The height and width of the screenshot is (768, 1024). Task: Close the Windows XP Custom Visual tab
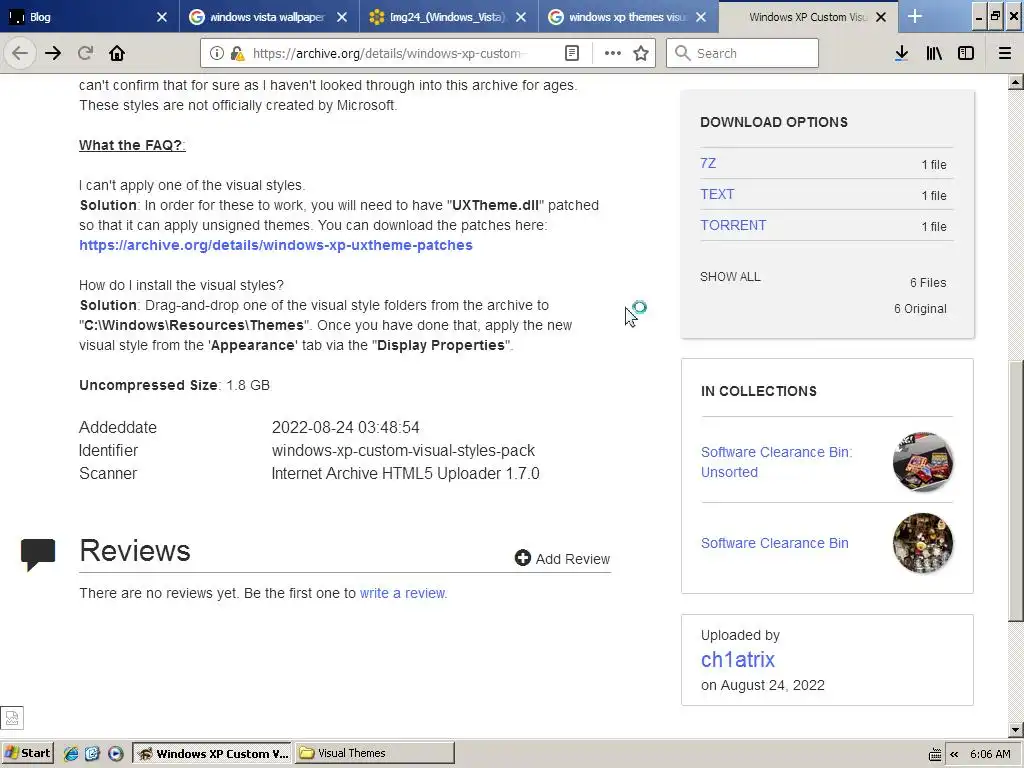[881, 17]
